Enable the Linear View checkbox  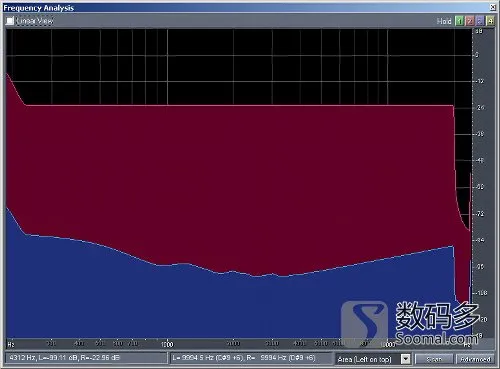(x=10, y=21)
